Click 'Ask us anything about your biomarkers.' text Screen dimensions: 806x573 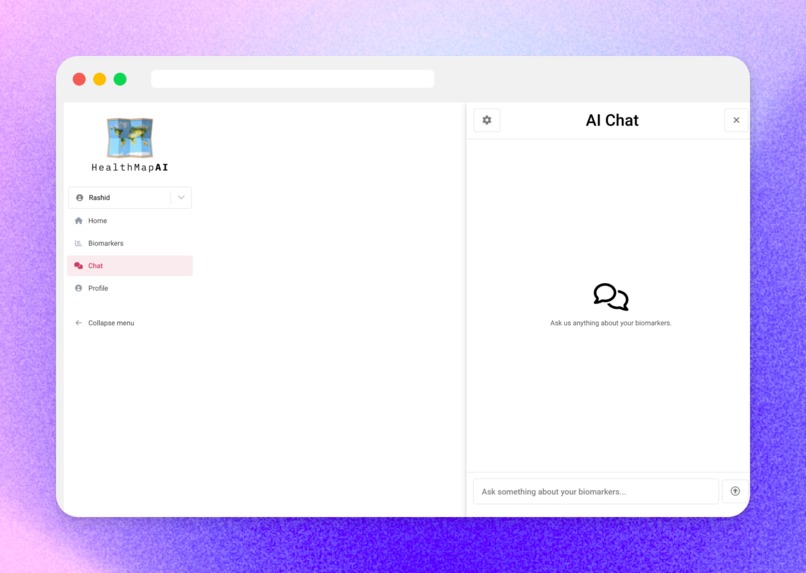pos(611,323)
